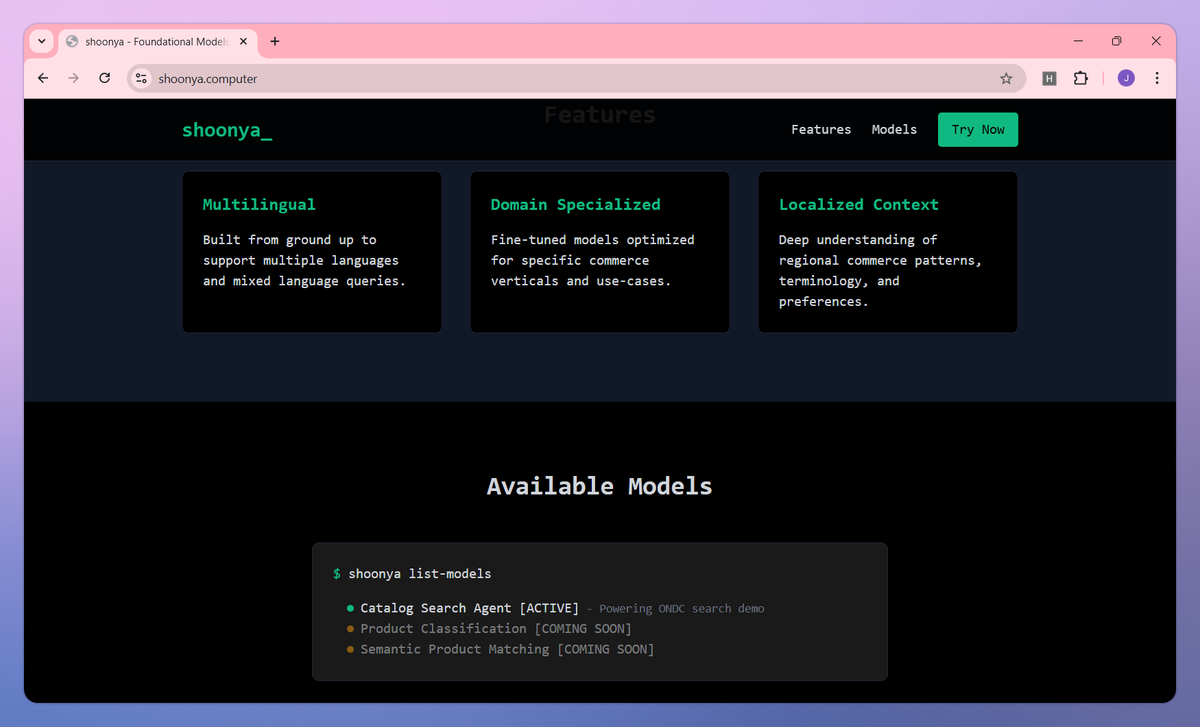The height and width of the screenshot is (727, 1200).
Task: Click the shoonya_ logo
Action: coord(227,130)
